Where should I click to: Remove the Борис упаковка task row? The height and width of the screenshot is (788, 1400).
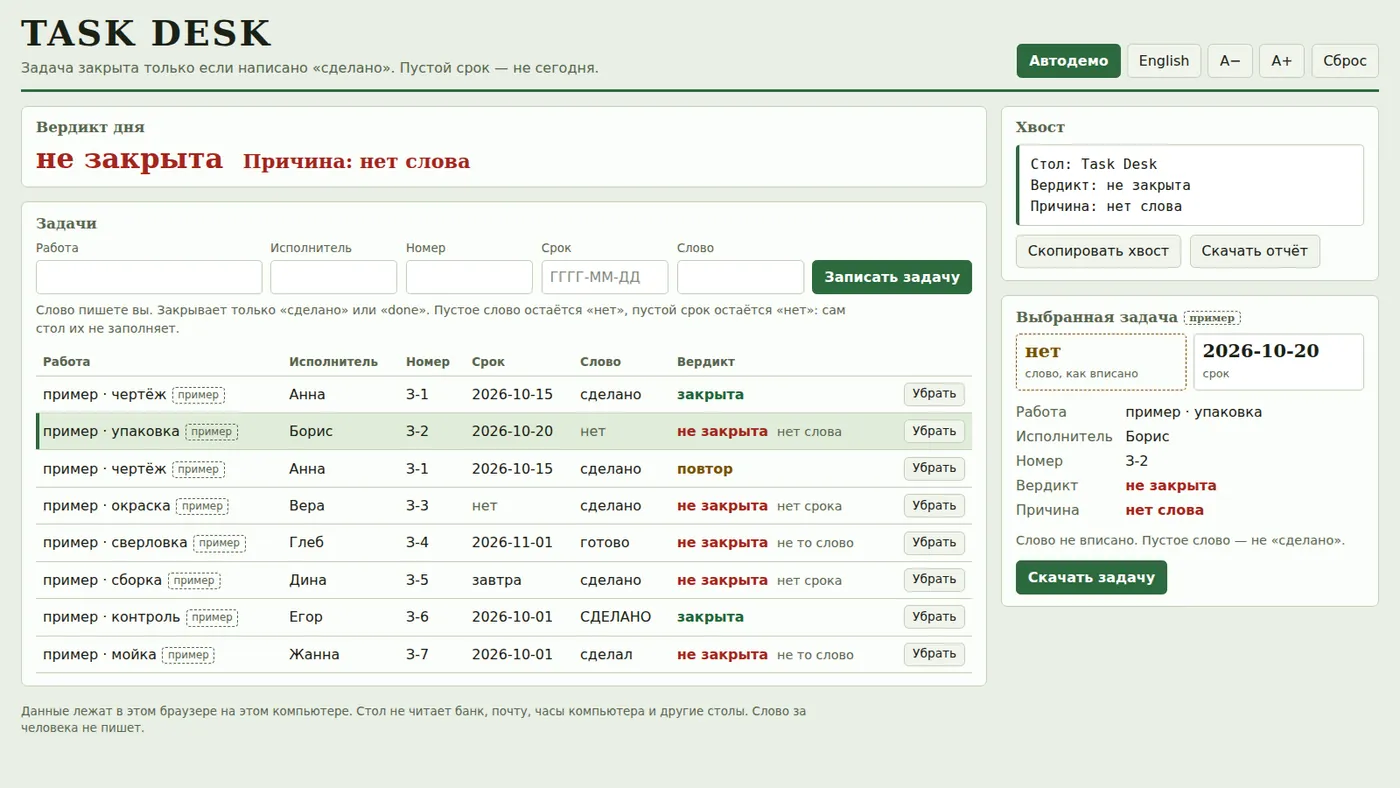934,431
